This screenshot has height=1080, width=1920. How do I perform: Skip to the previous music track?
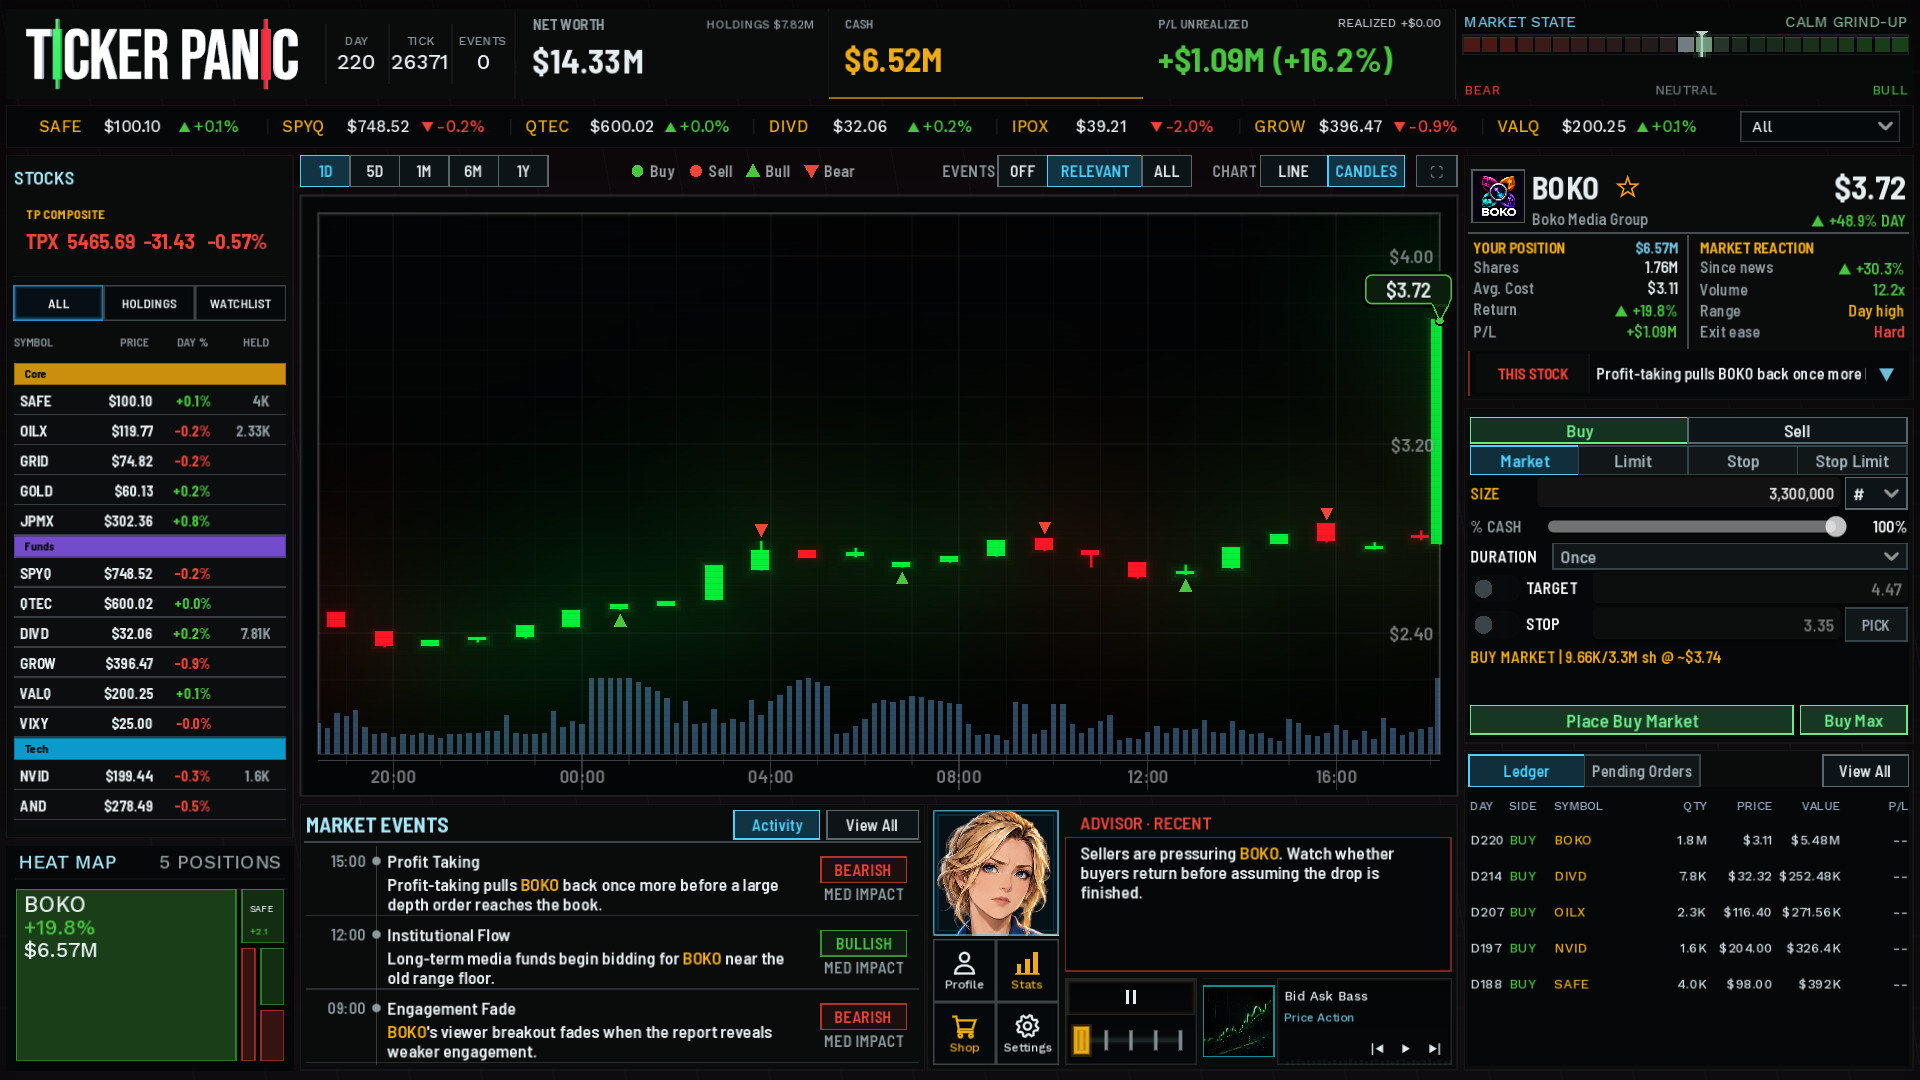pyautogui.click(x=1377, y=1048)
